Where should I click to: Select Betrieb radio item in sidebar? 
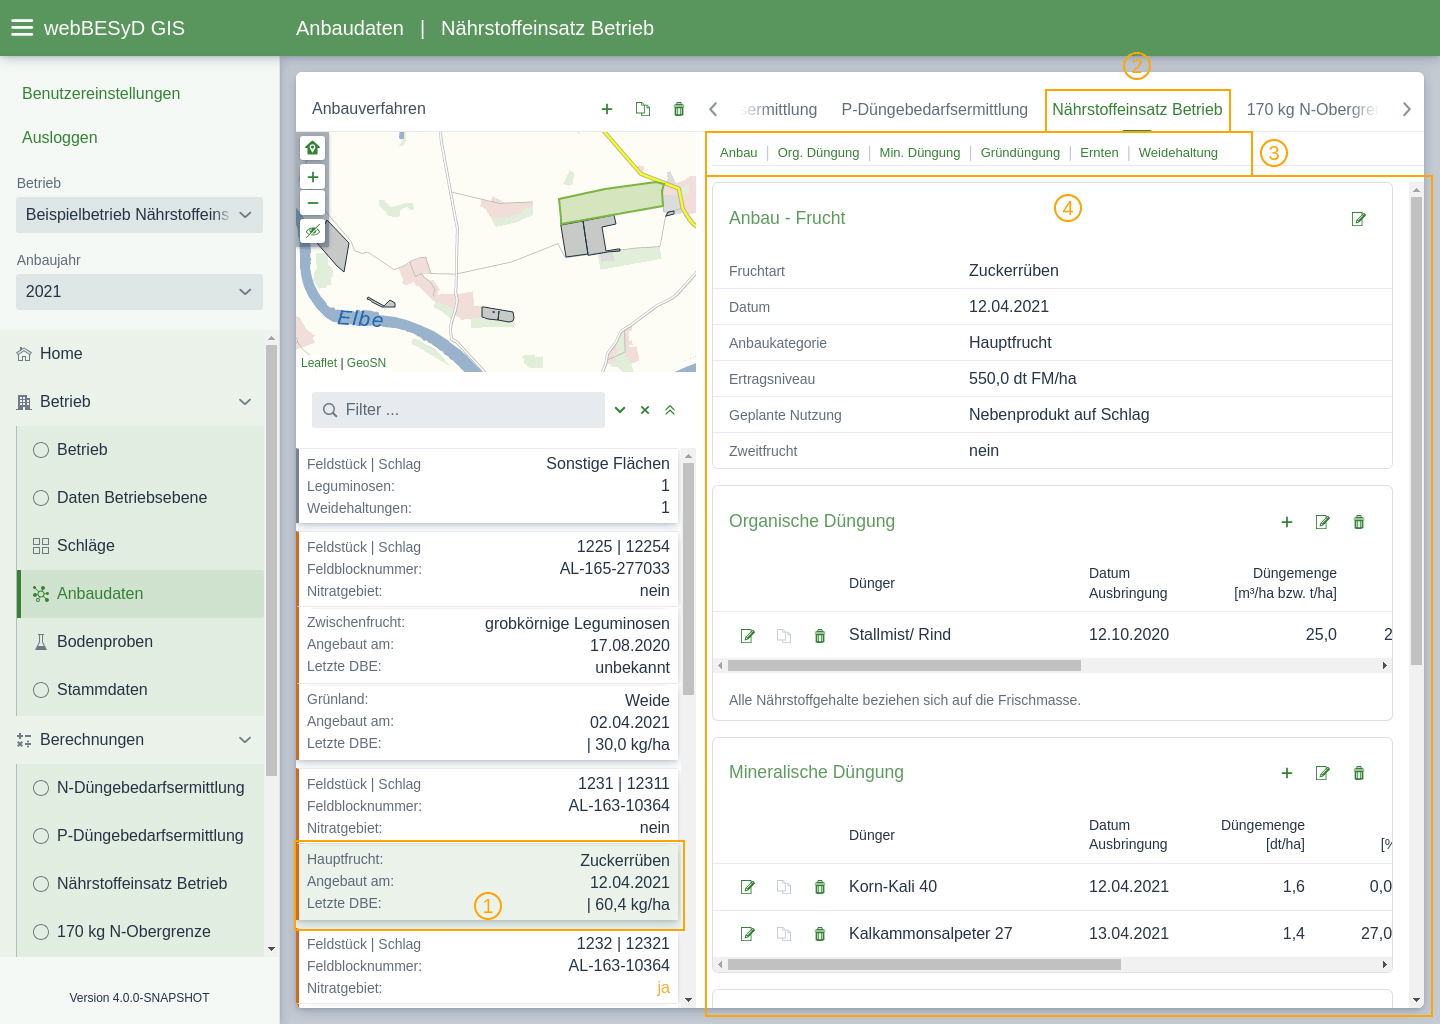(141, 450)
